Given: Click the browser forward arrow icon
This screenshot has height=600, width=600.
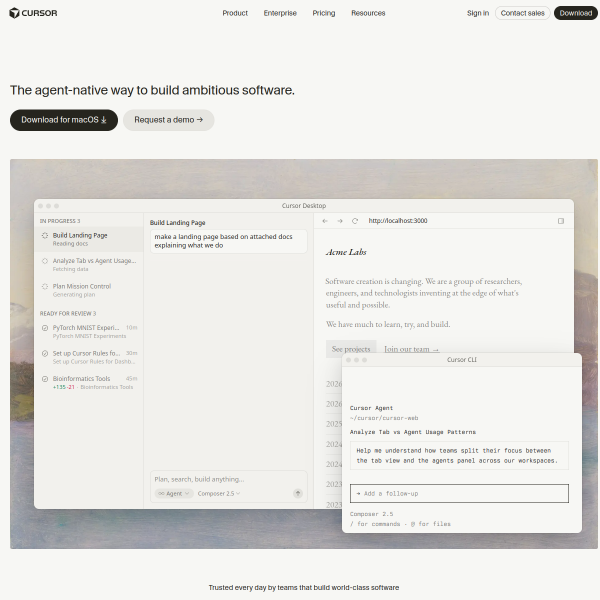Looking at the screenshot, I should coord(340,221).
